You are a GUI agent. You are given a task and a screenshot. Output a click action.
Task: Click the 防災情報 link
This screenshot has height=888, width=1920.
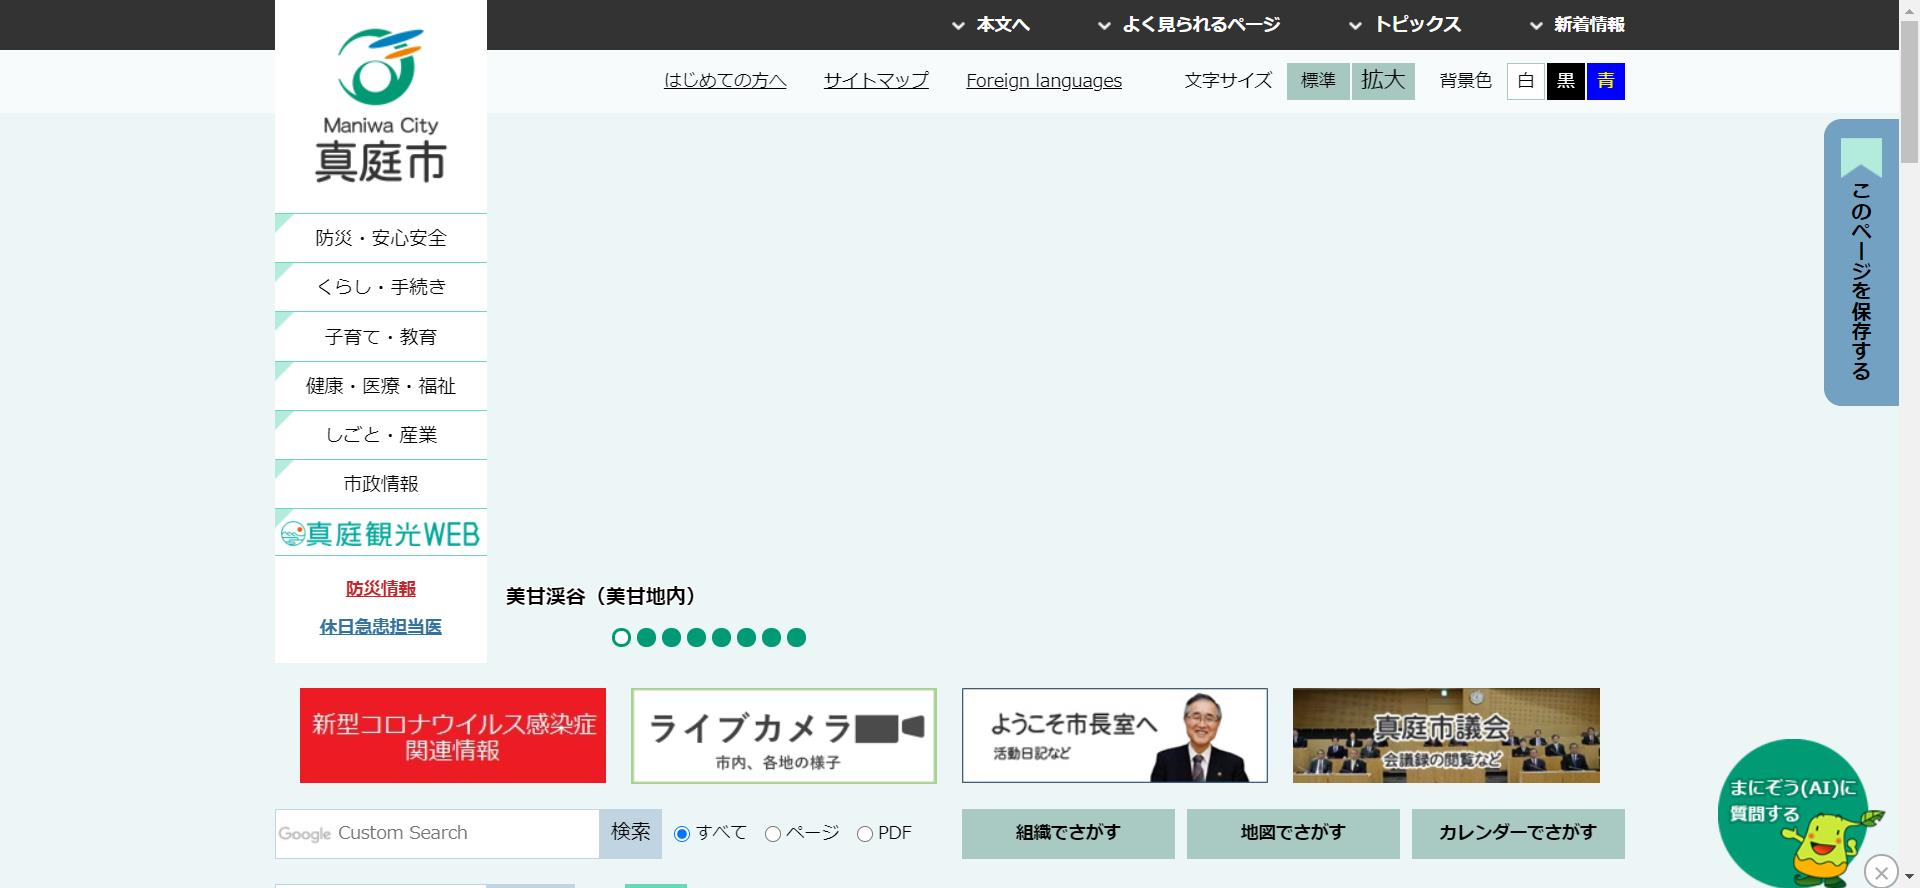click(381, 589)
